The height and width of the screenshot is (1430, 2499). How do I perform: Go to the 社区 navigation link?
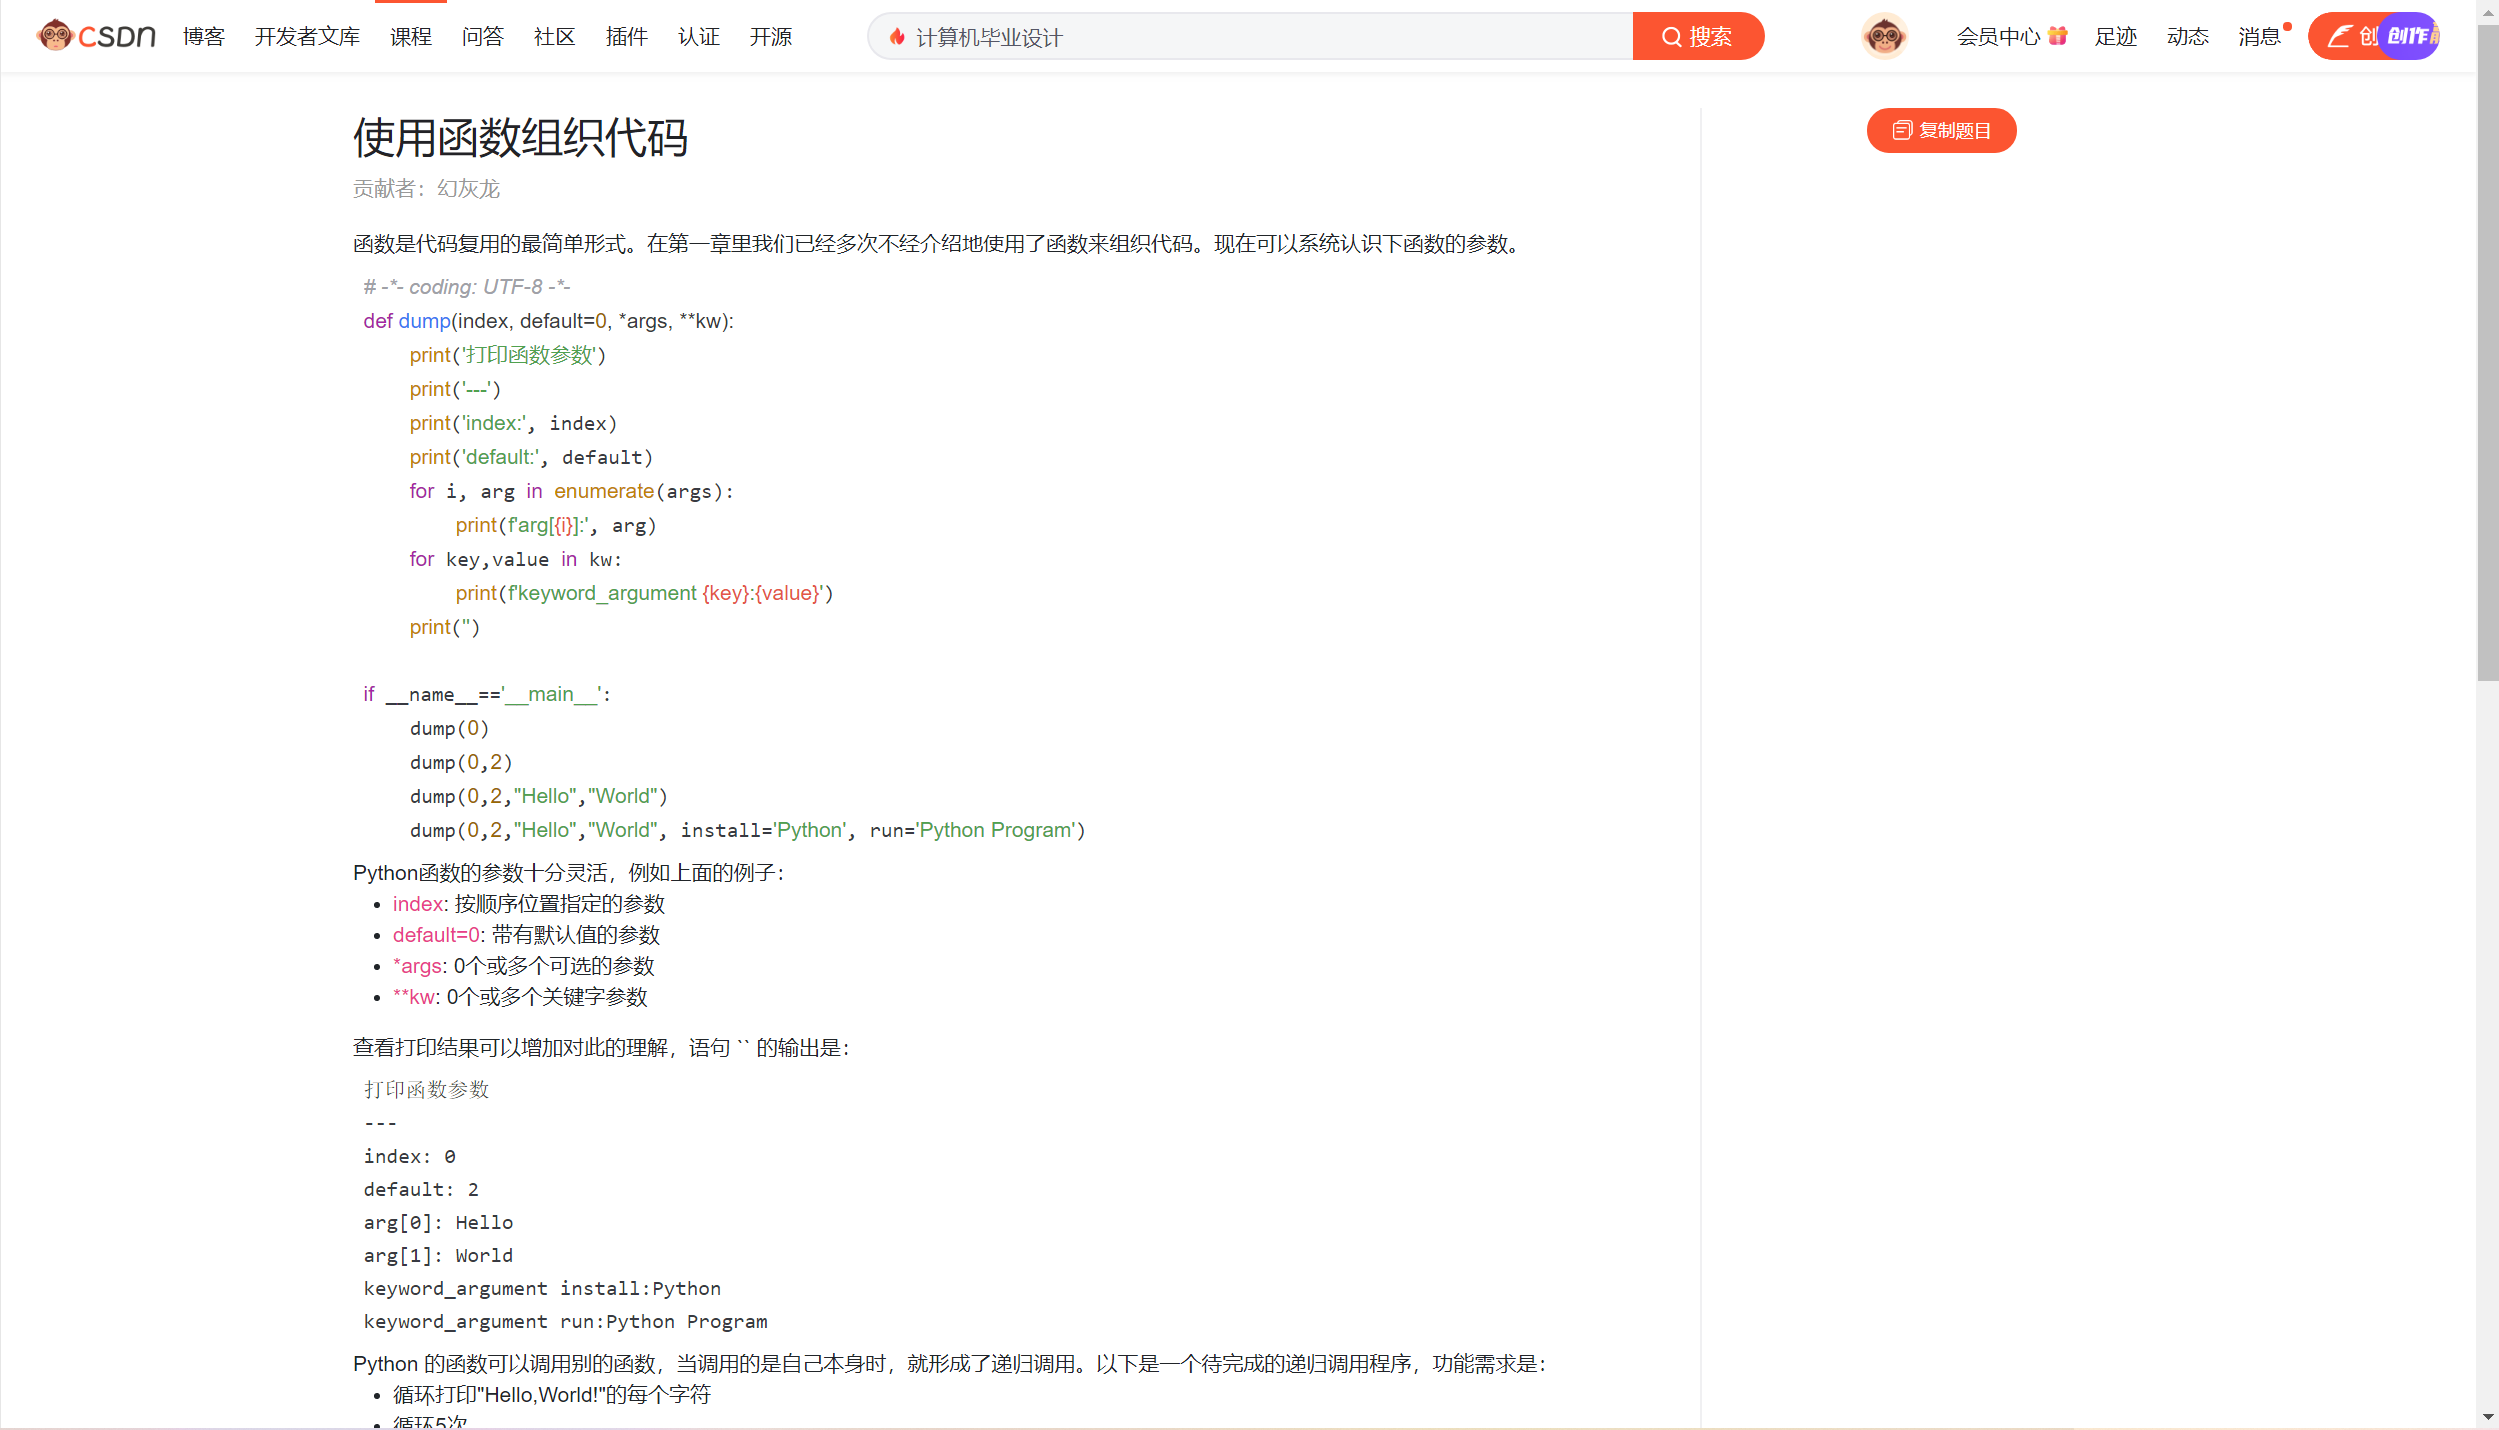click(555, 37)
